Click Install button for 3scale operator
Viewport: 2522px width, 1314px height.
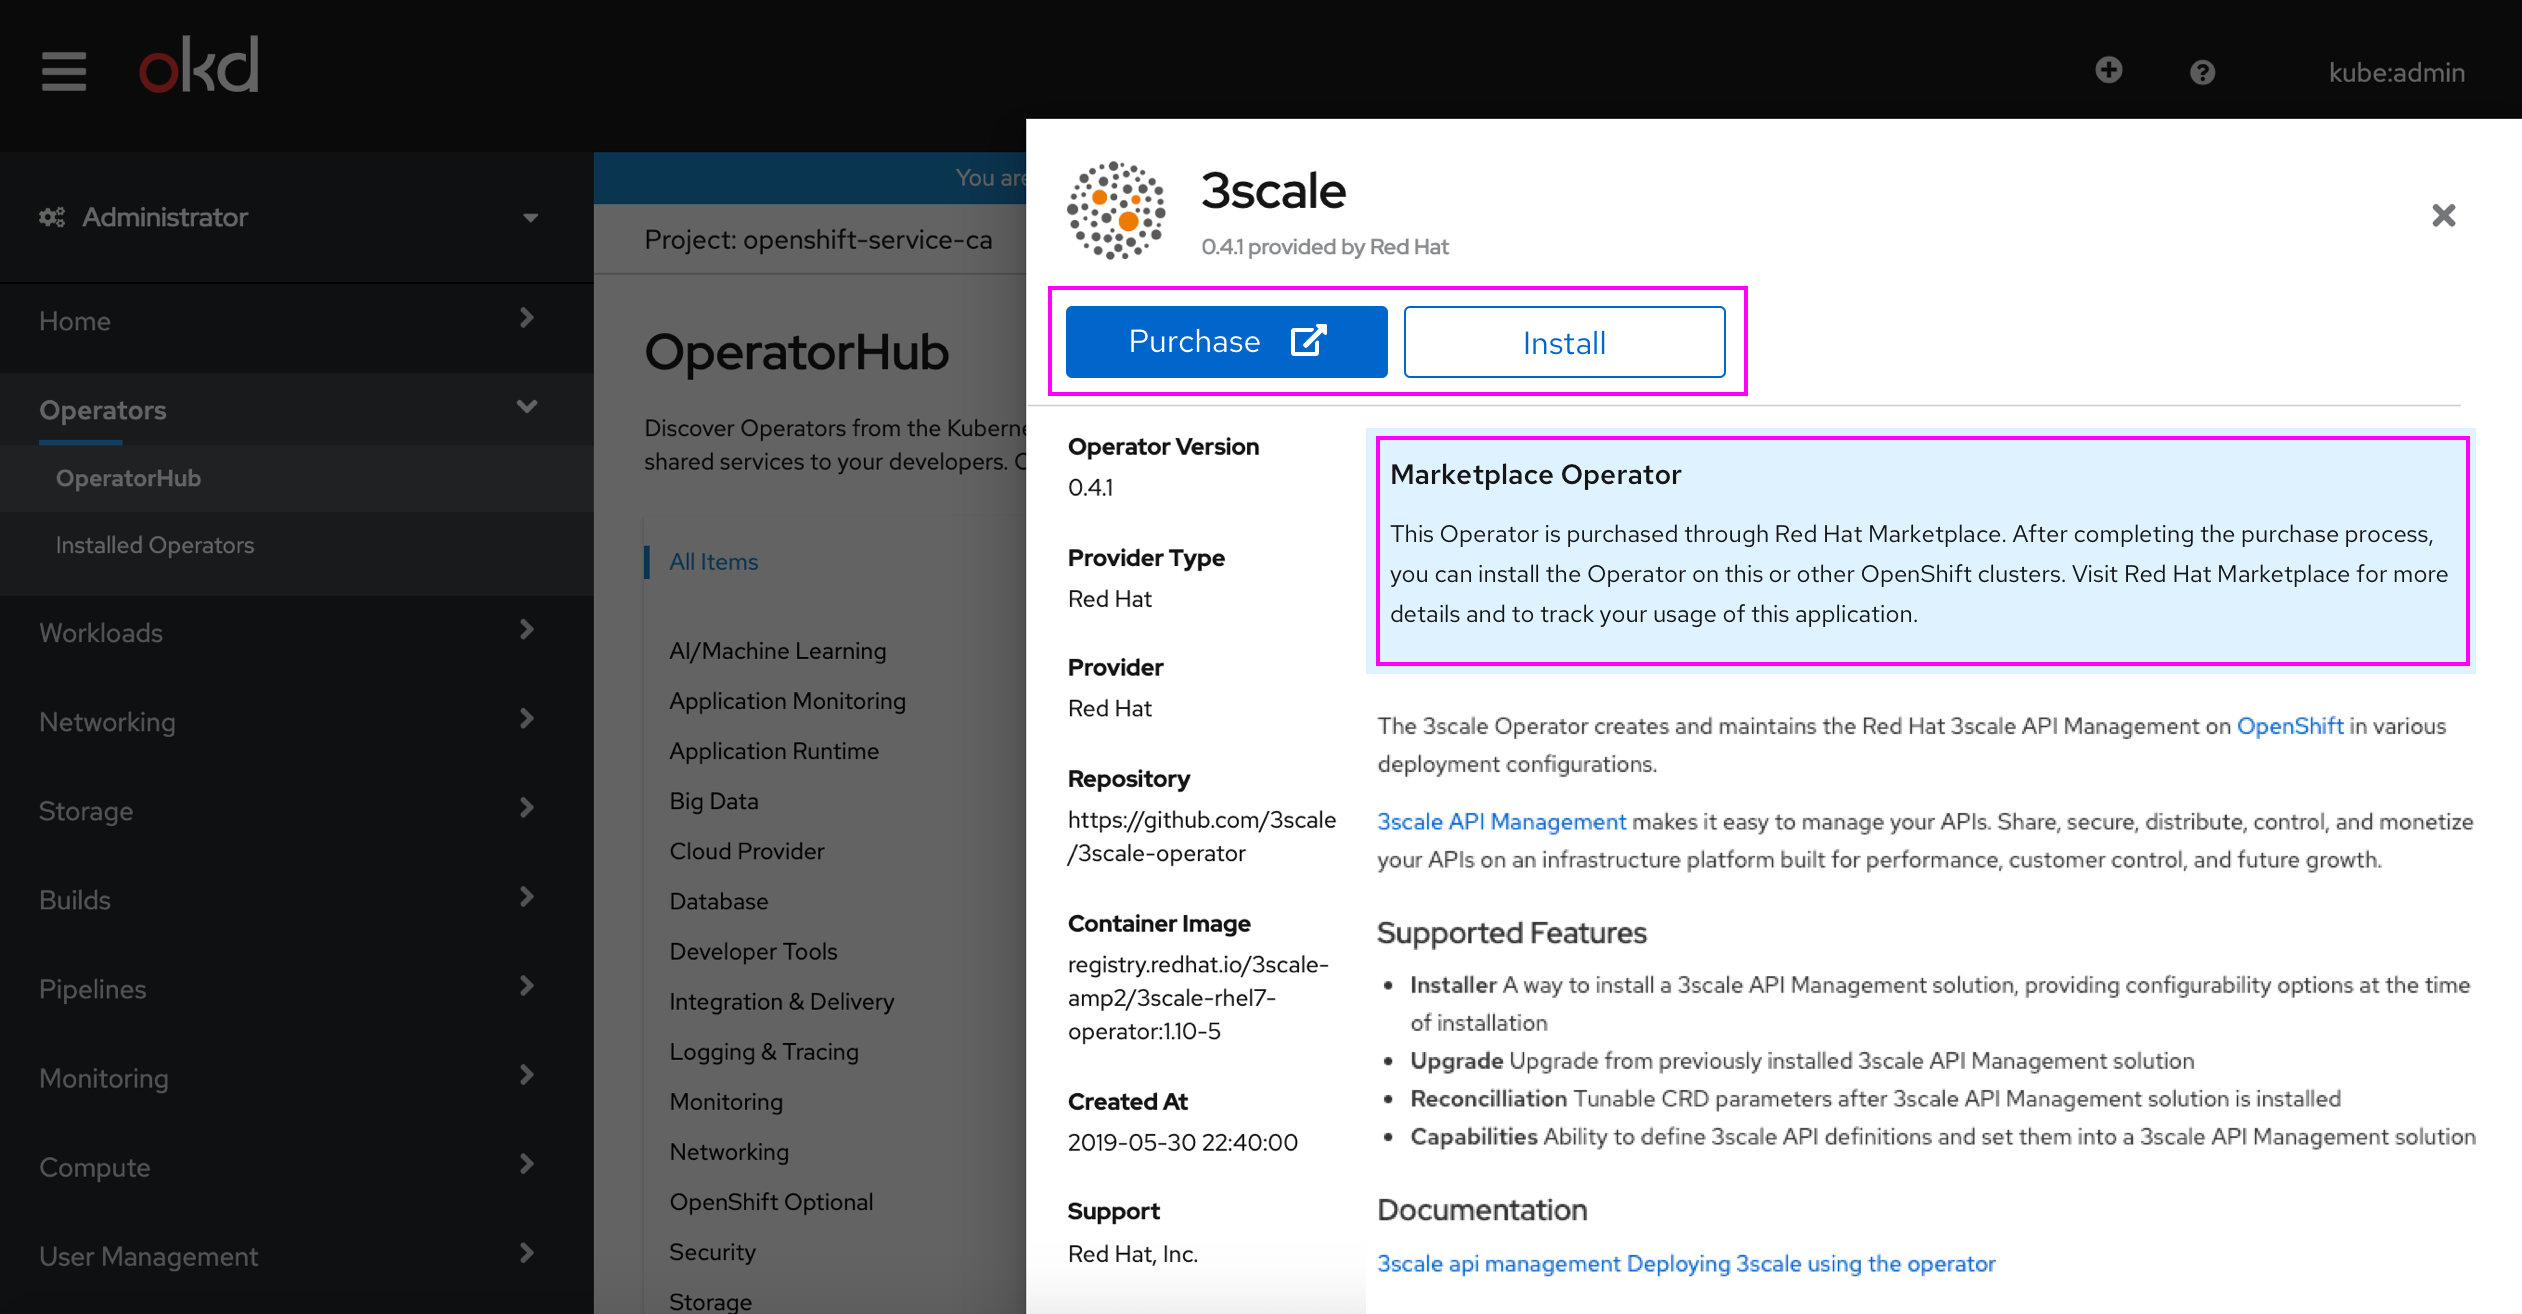(x=1563, y=342)
